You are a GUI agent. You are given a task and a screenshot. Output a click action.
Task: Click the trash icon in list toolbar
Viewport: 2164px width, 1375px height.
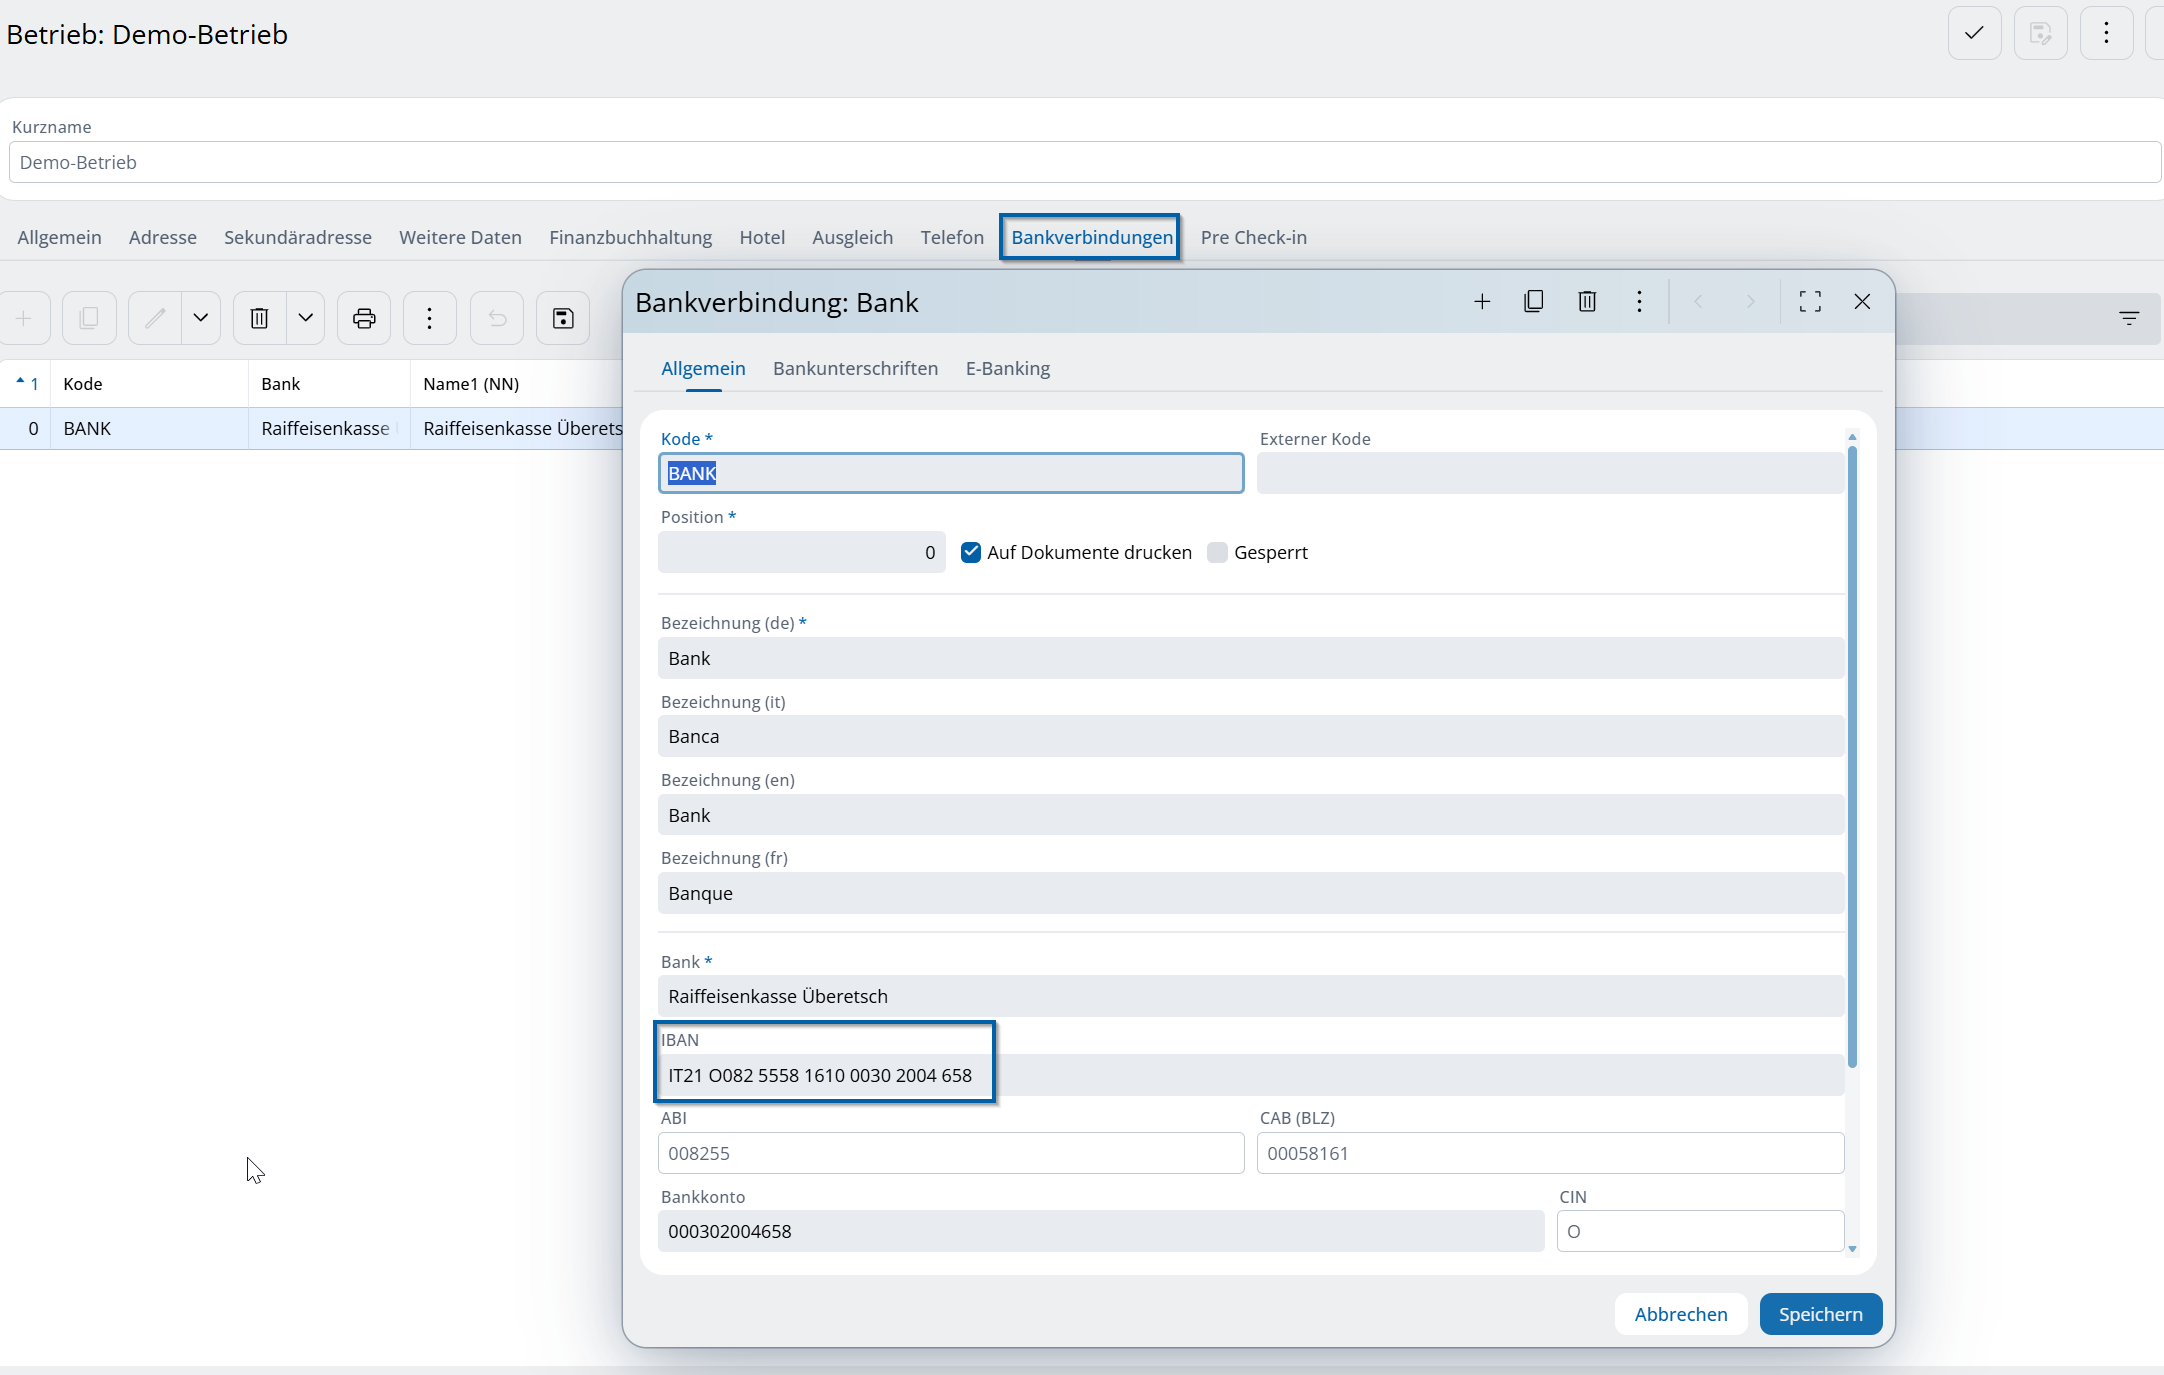pyautogui.click(x=259, y=318)
